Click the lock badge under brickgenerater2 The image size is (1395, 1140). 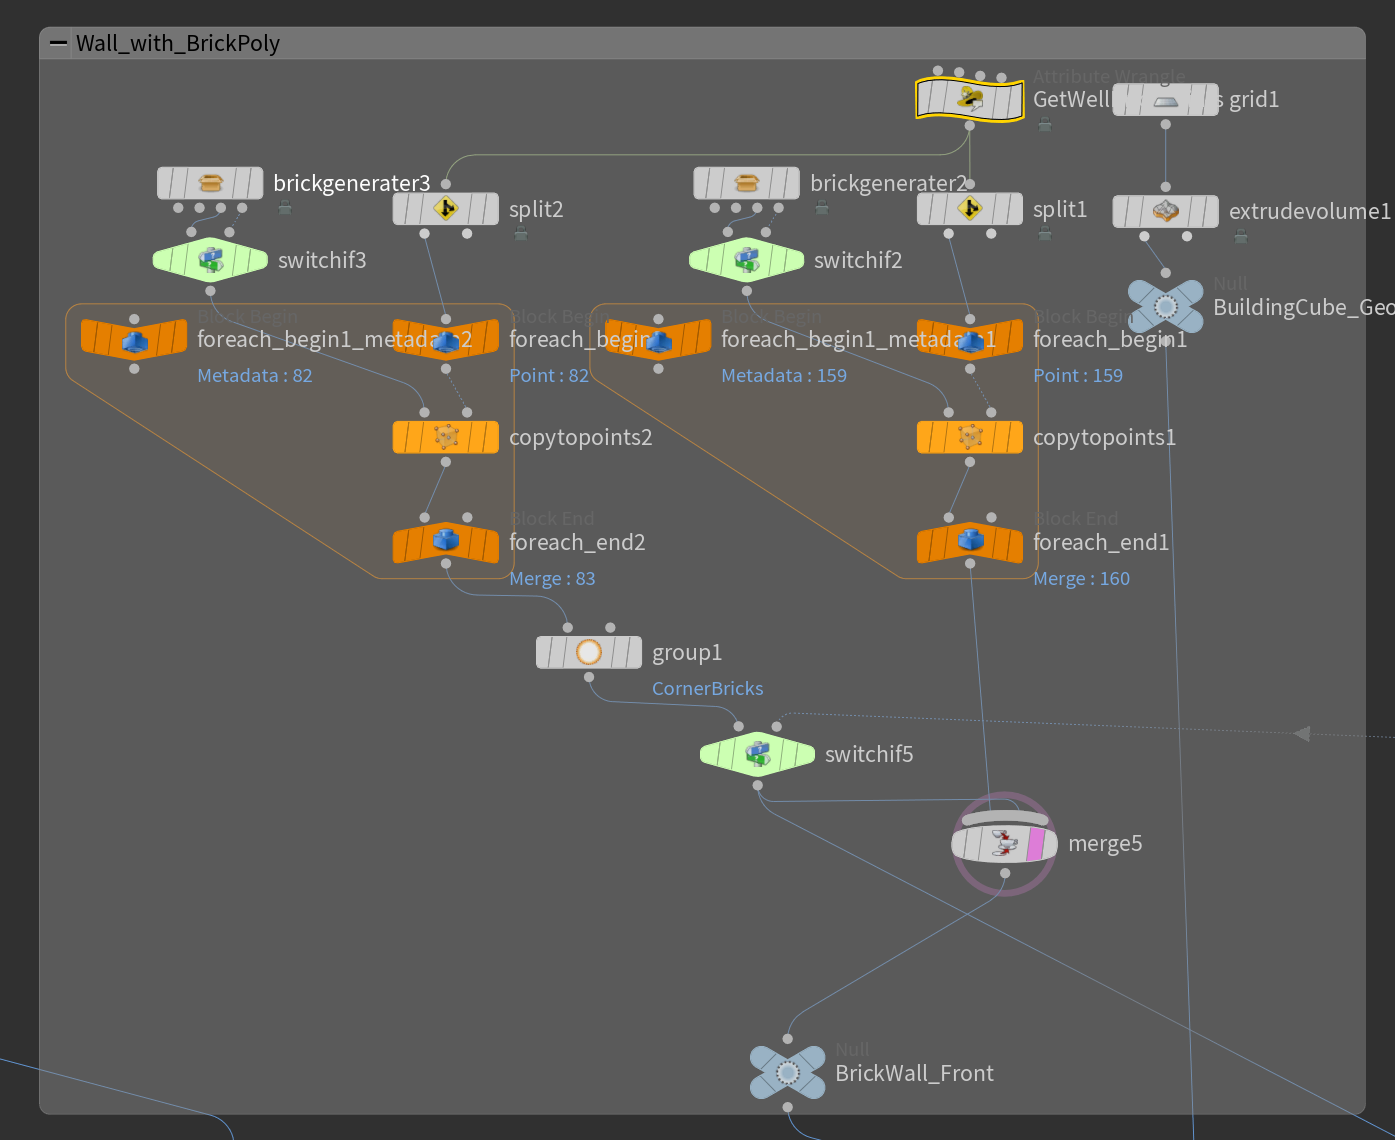(x=822, y=208)
